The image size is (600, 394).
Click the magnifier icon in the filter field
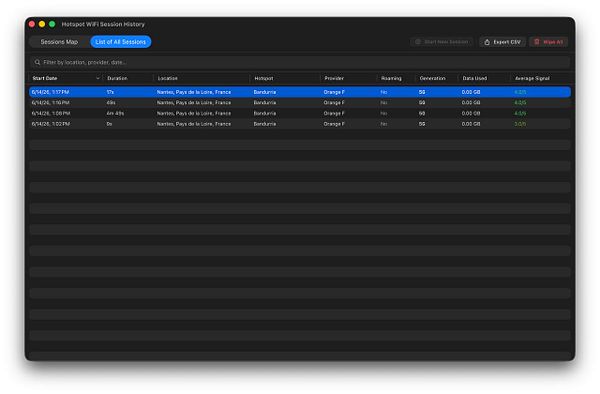[x=37, y=62]
